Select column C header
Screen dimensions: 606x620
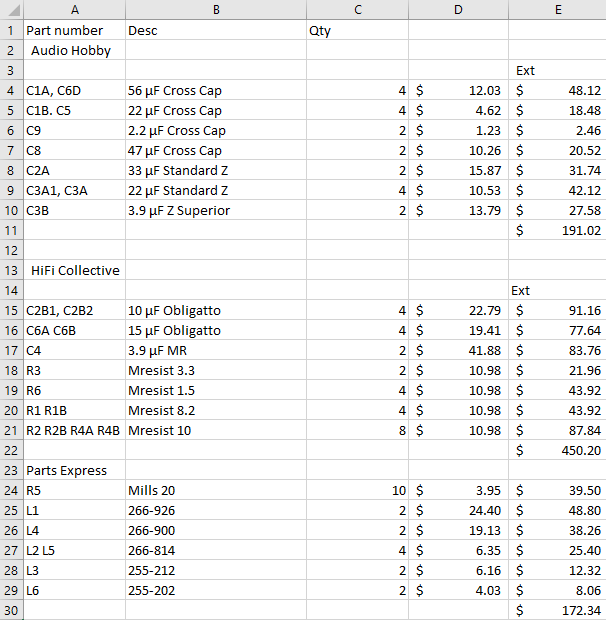[357, 9]
